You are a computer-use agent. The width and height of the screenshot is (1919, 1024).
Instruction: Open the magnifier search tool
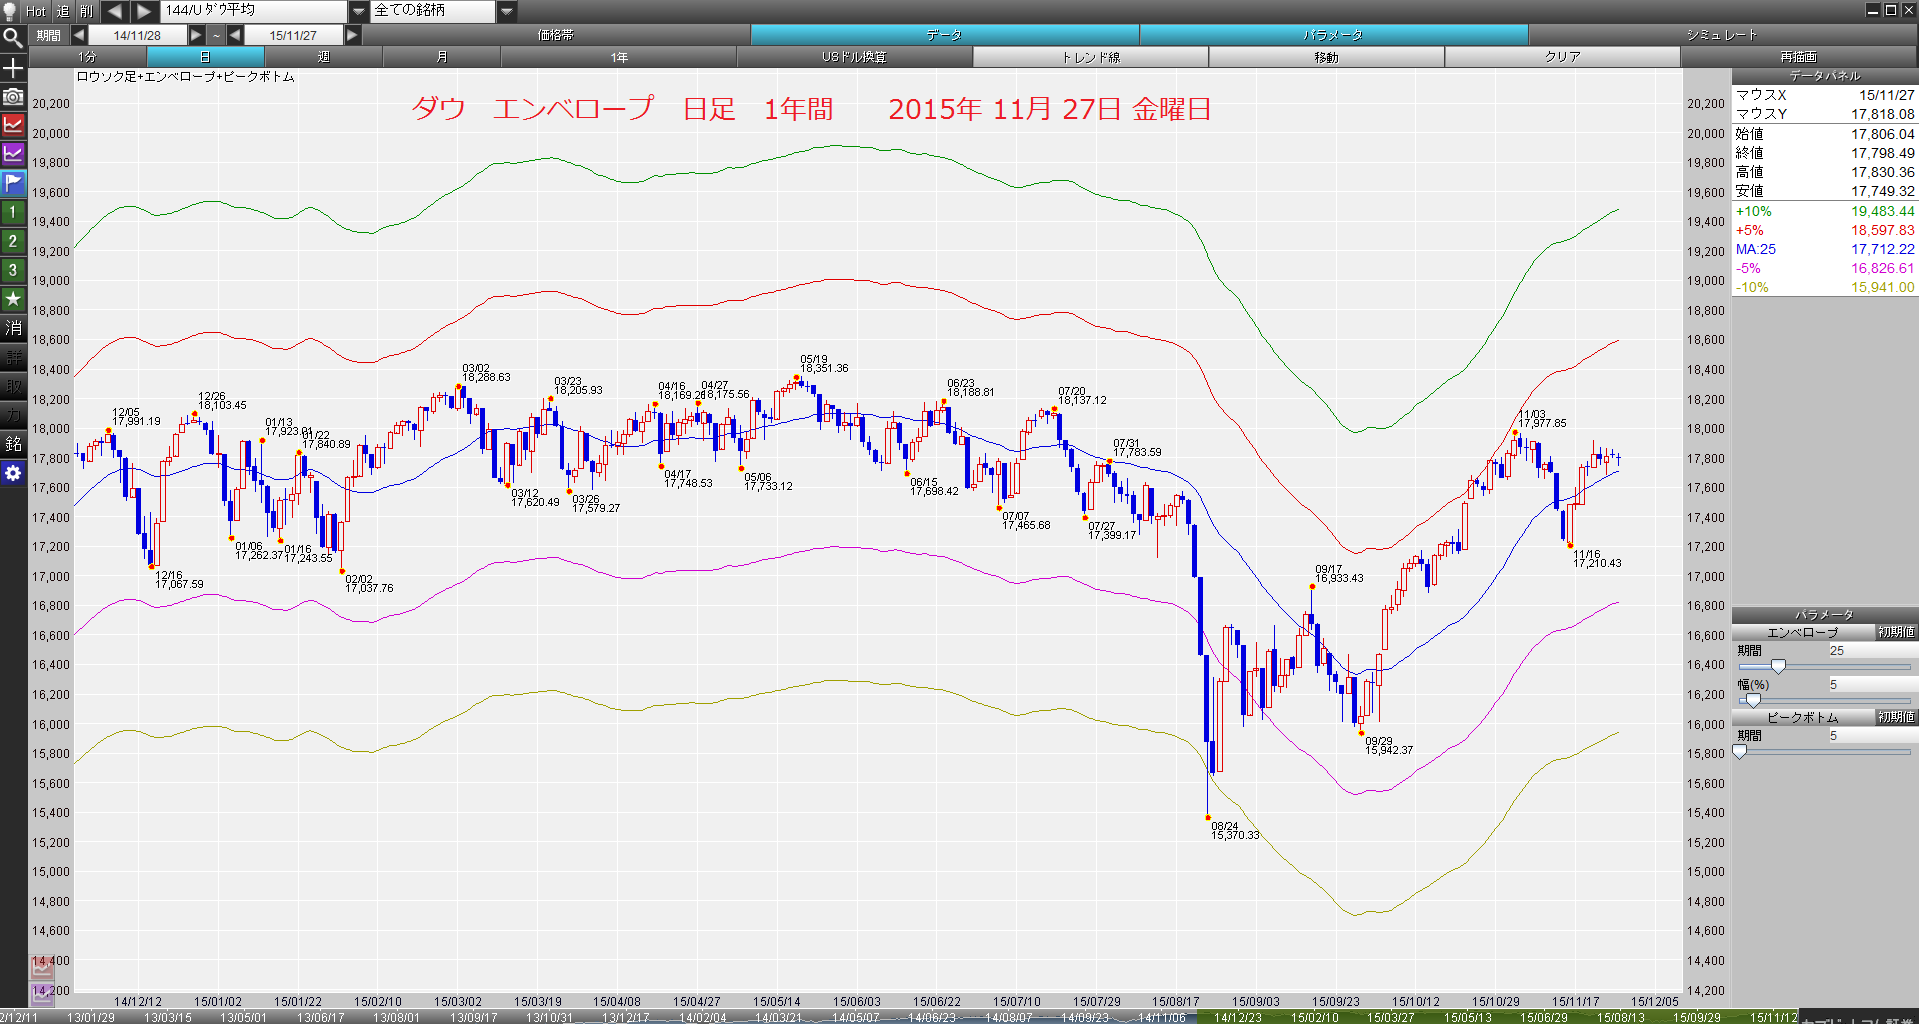tap(12, 39)
